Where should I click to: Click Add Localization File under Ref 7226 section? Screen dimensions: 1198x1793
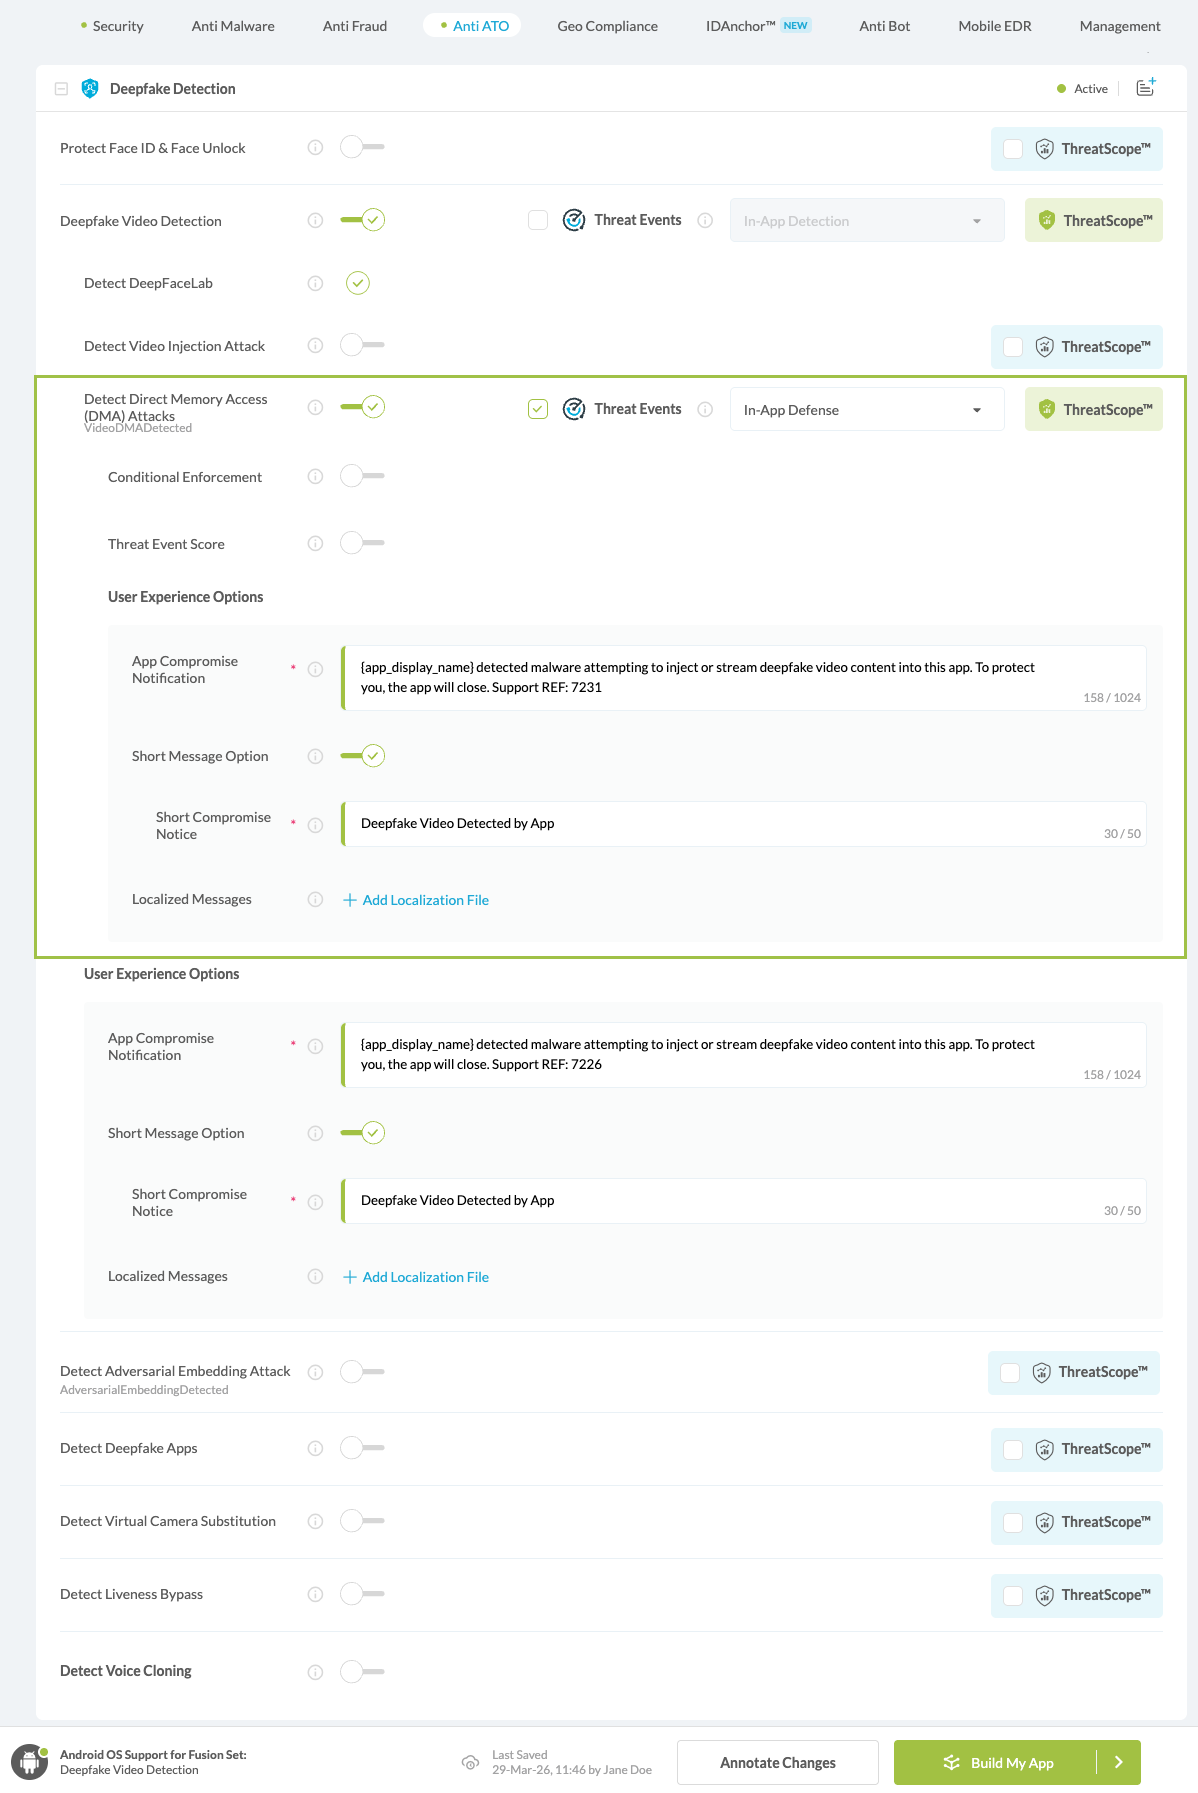tap(416, 1277)
